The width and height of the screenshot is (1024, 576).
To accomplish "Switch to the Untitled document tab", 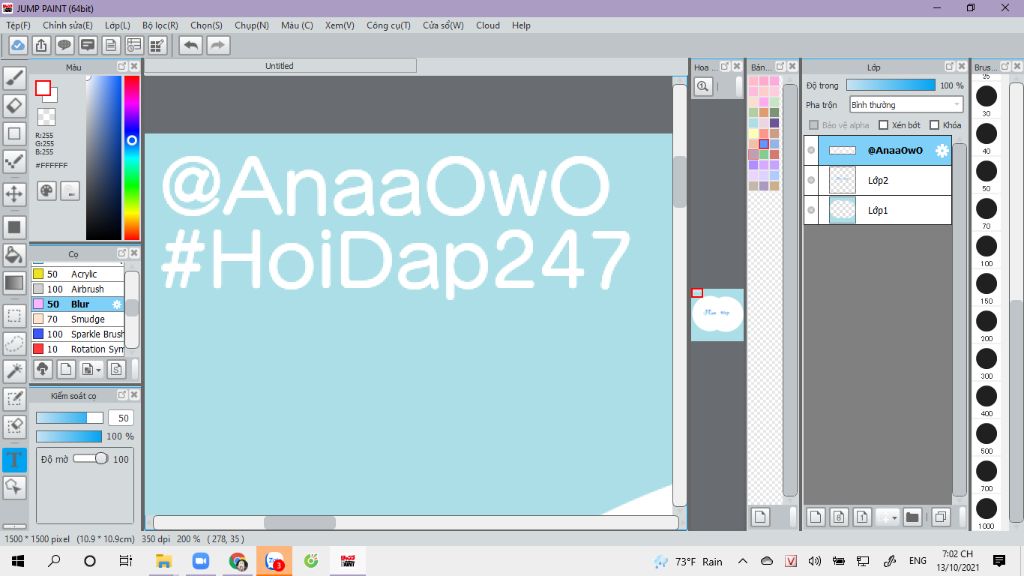I will click(x=280, y=66).
